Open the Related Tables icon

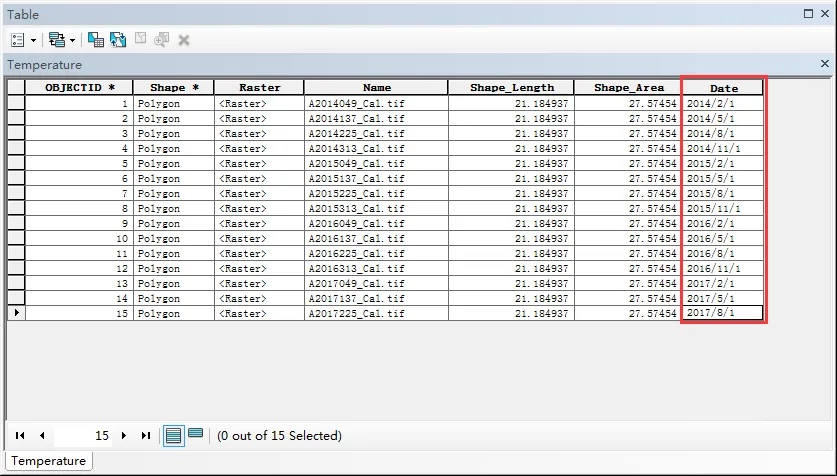[57, 40]
